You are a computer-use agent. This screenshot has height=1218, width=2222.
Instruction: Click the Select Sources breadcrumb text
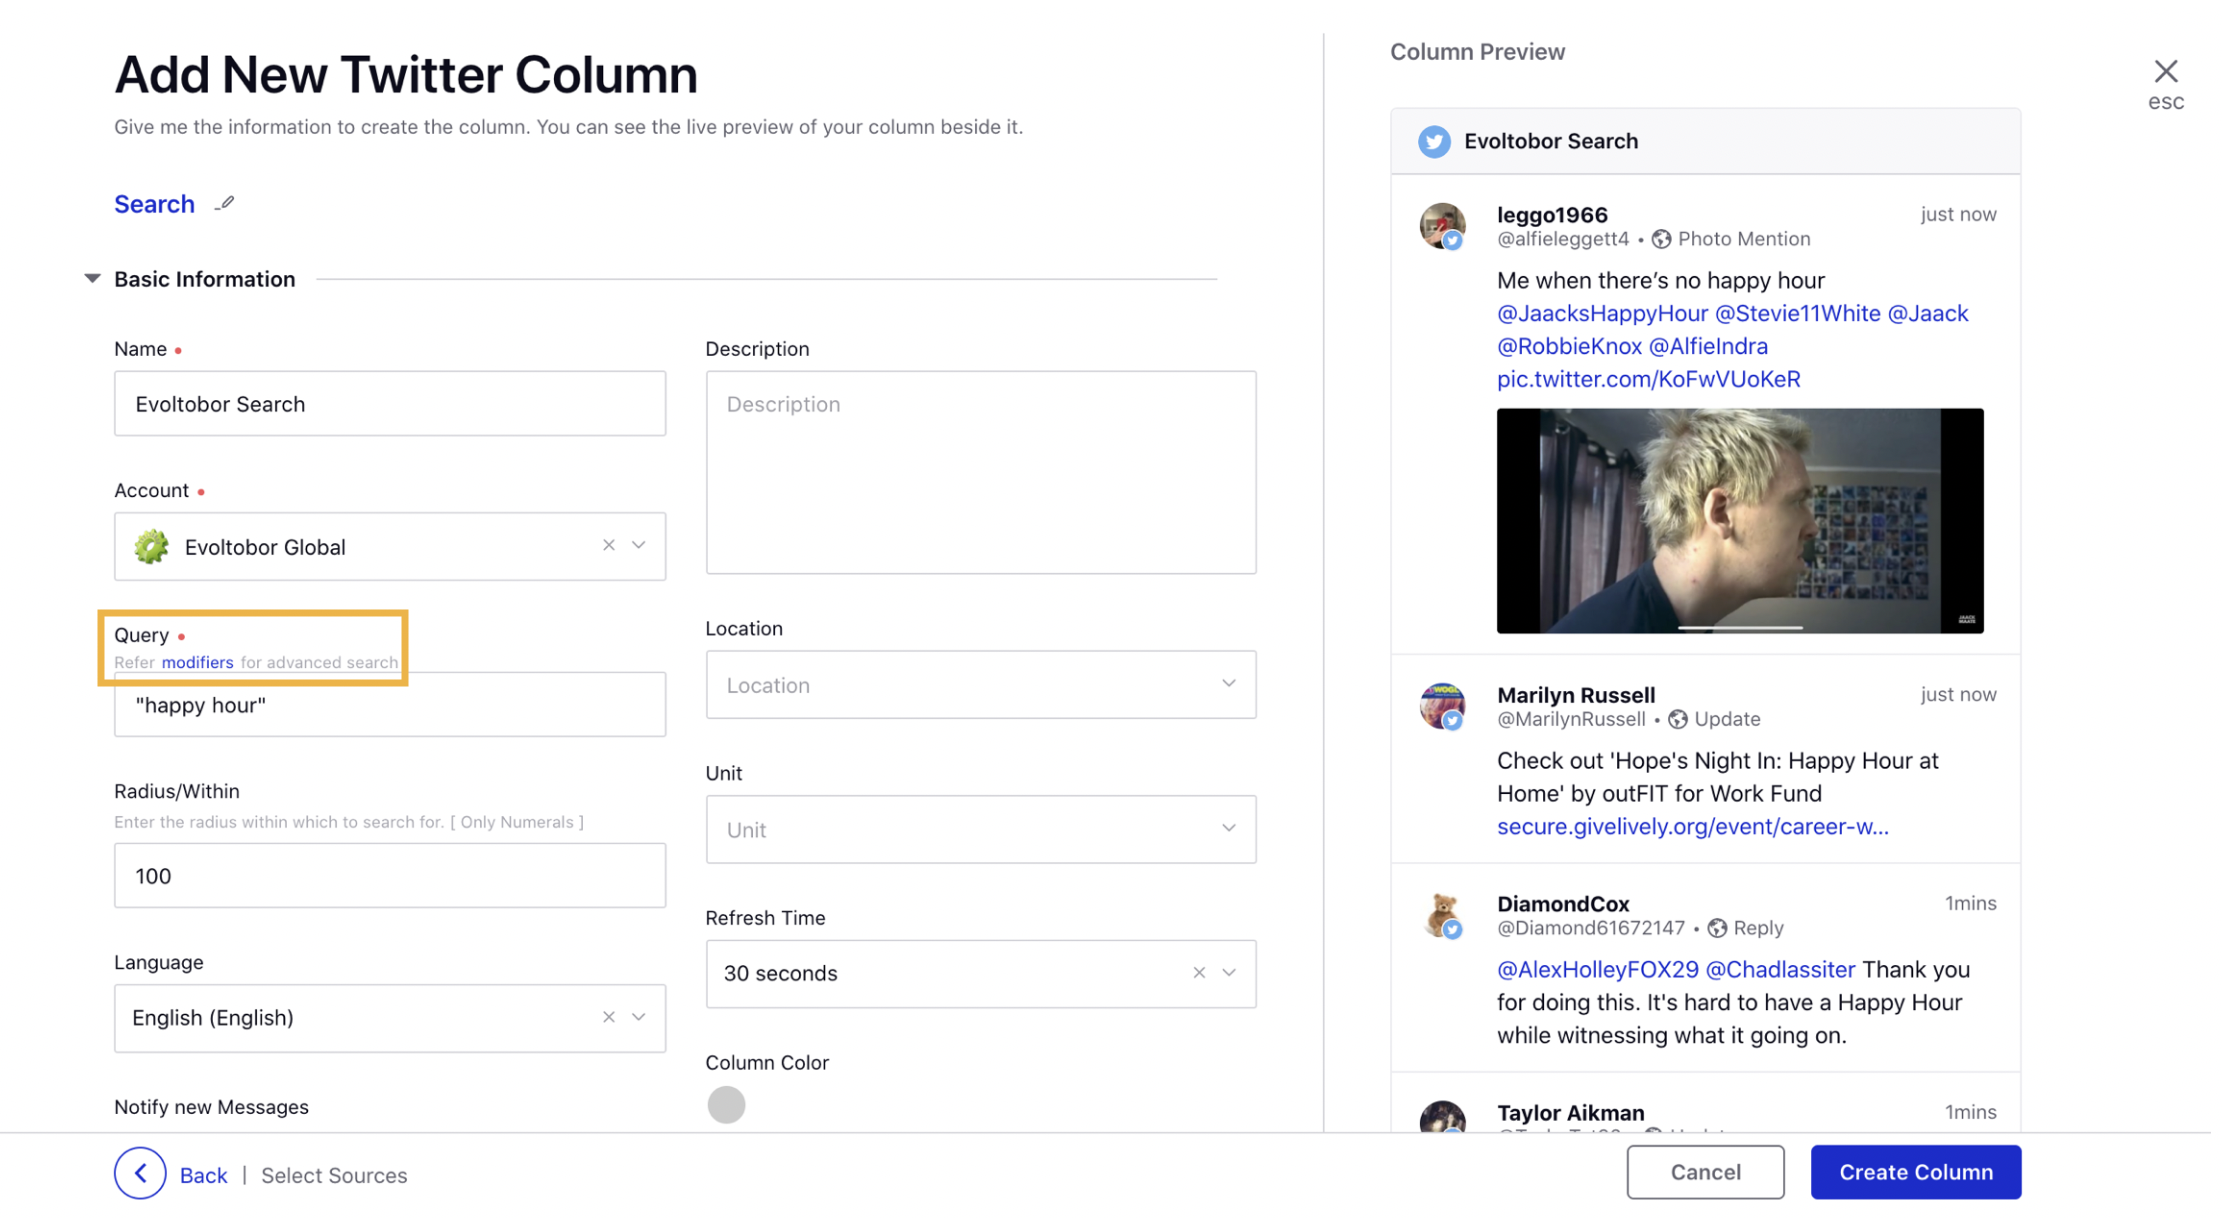[x=334, y=1175]
